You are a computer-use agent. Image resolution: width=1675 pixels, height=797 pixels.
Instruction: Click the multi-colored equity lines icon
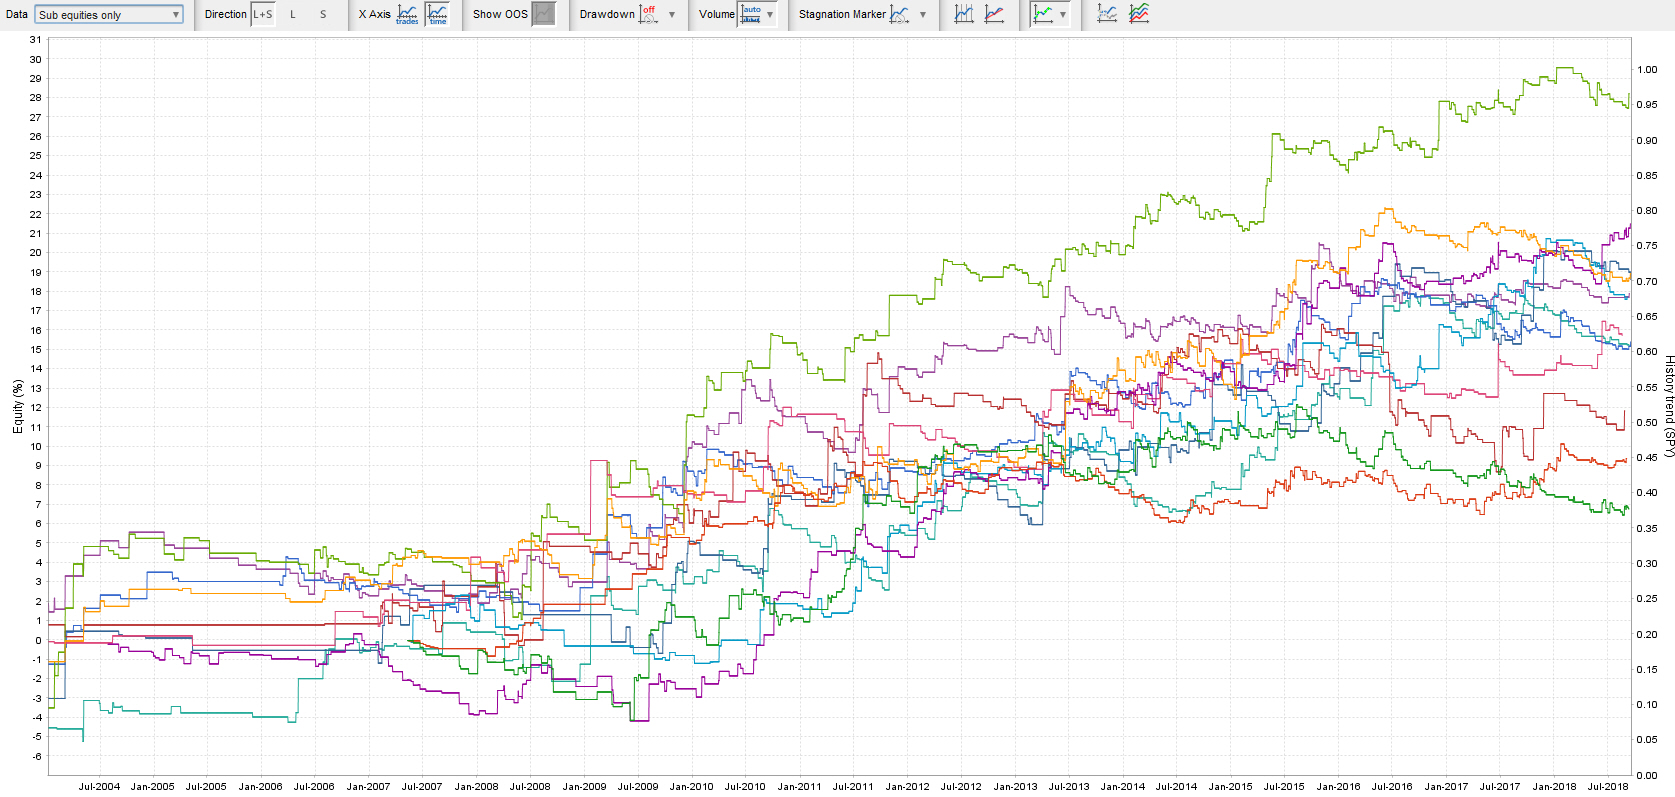tap(1139, 14)
